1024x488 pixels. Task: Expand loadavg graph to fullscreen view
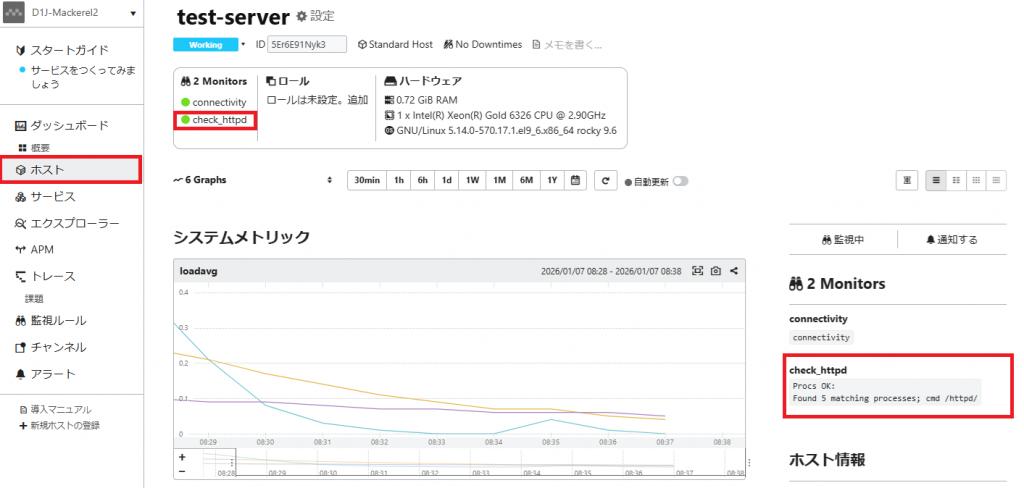tap(698, 271)
